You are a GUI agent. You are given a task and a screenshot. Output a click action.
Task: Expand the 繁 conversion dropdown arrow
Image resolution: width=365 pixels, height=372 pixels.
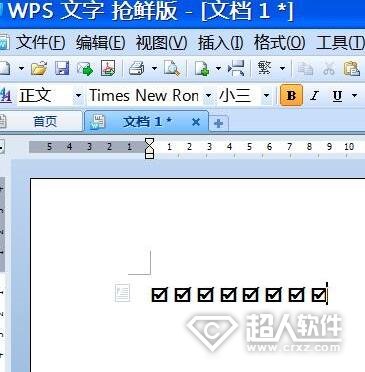click(282, 69)
